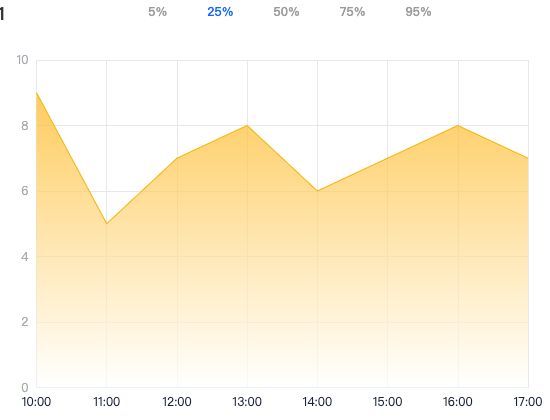This screenshot has width=550, height=420.
Task: Click the 14:00 dip data point
Action: click(317, 191)
